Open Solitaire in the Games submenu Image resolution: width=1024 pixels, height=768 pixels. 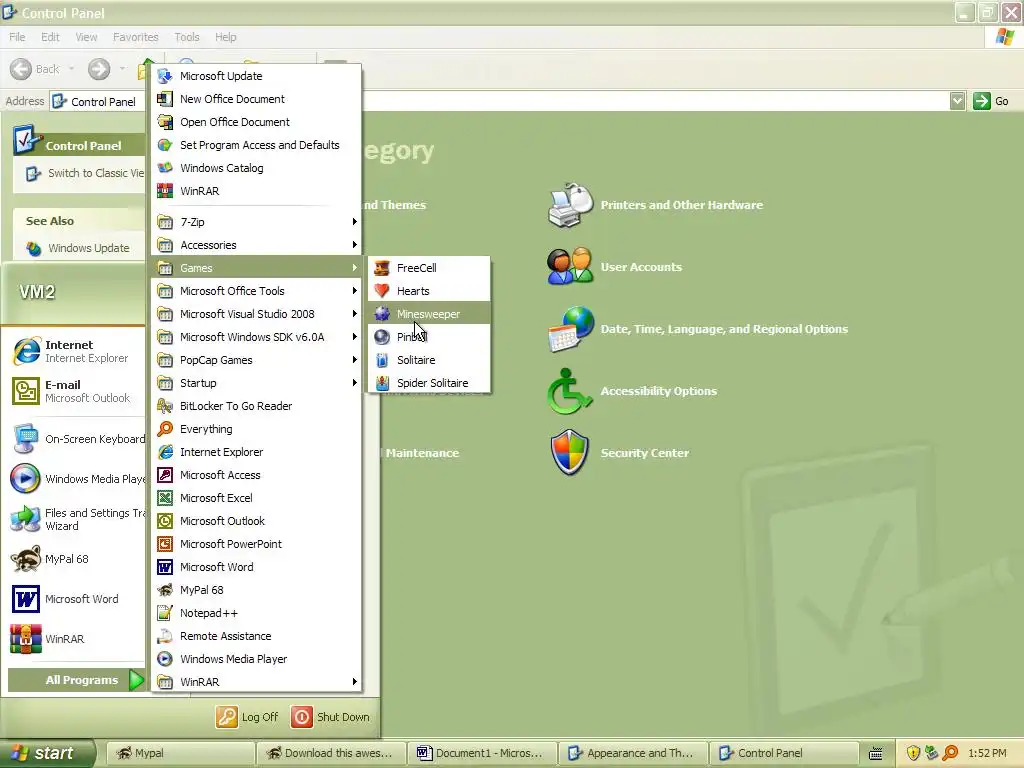click(x=428, y=360)
